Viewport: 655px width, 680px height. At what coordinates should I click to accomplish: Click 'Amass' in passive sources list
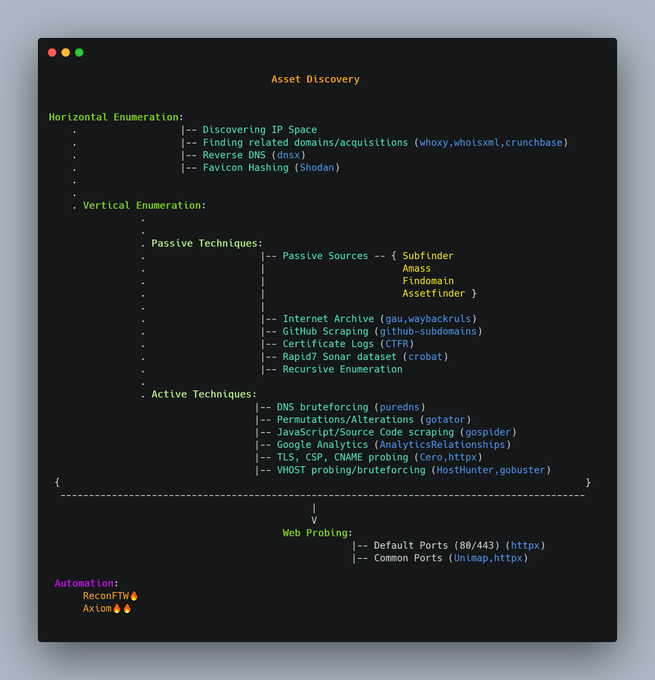(x=416, y=268)
